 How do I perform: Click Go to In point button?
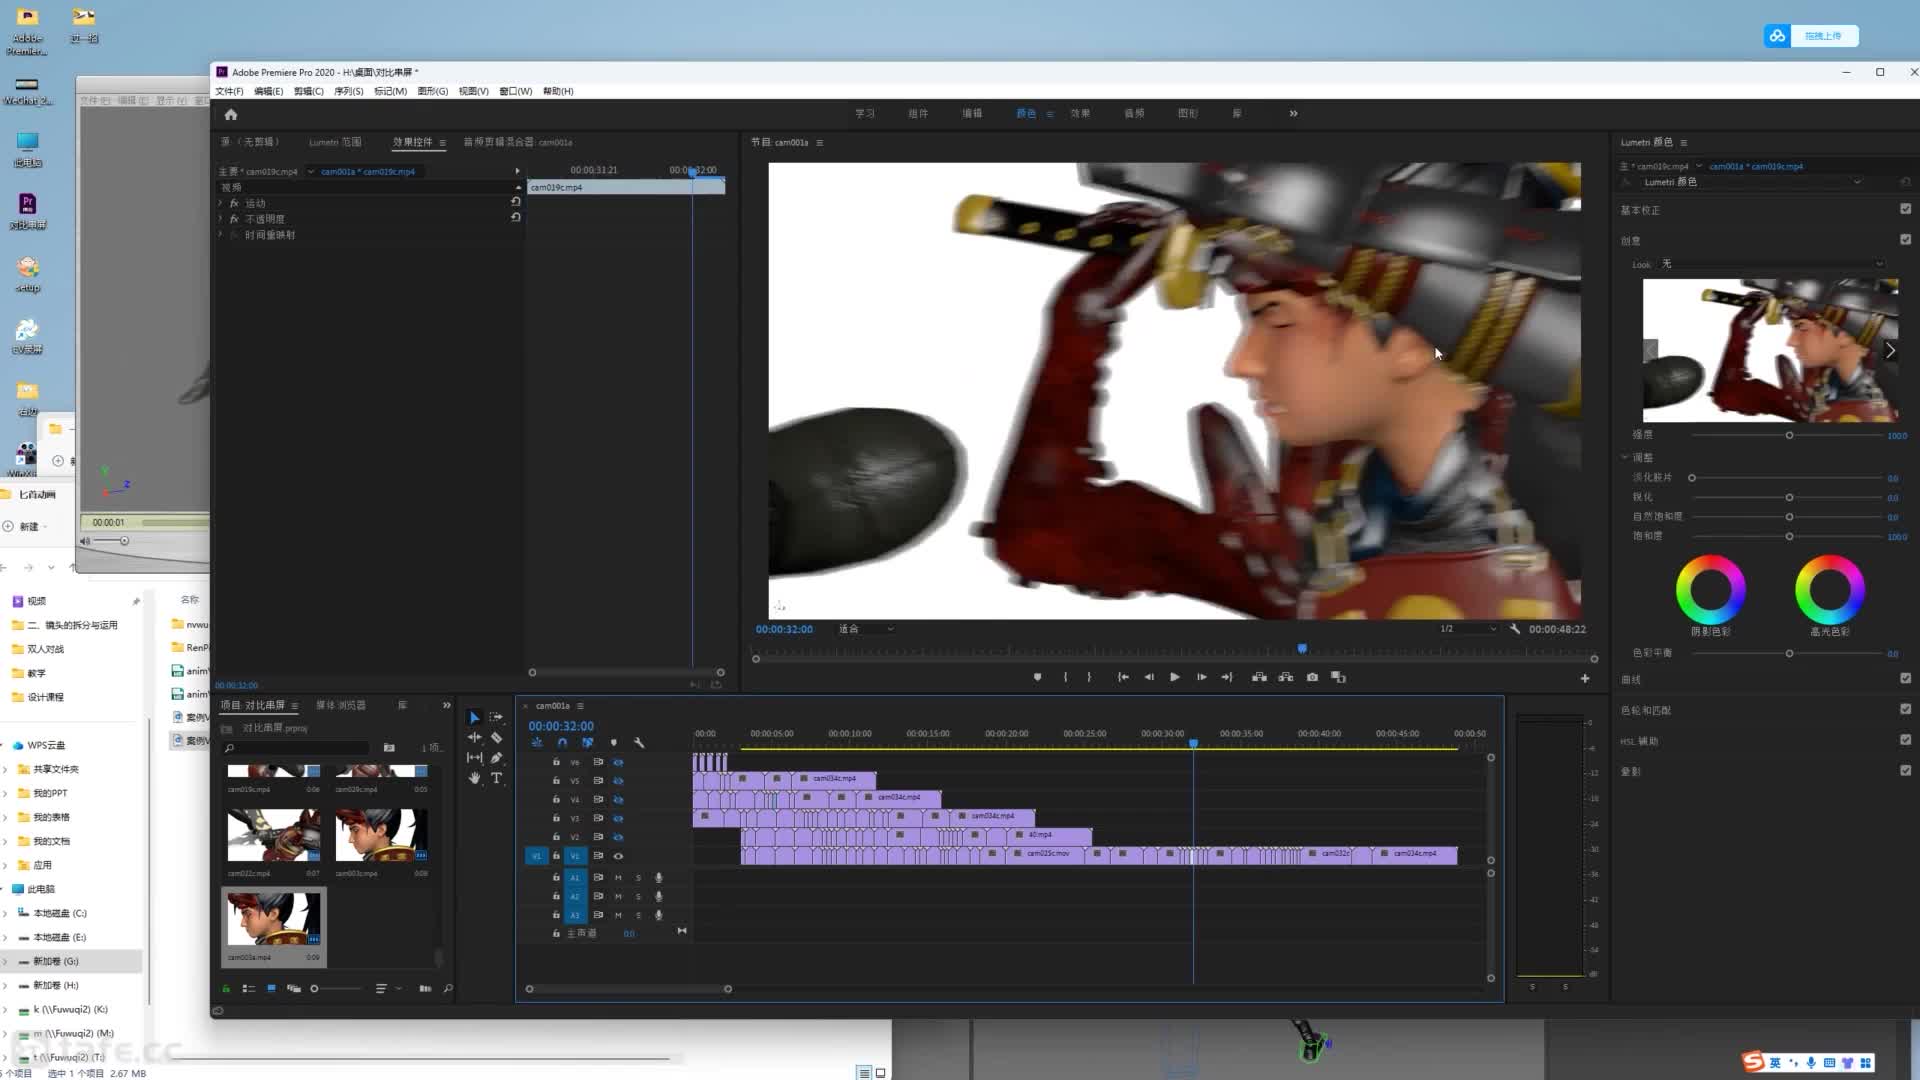pyautogui.click(x=1123, y=677)
